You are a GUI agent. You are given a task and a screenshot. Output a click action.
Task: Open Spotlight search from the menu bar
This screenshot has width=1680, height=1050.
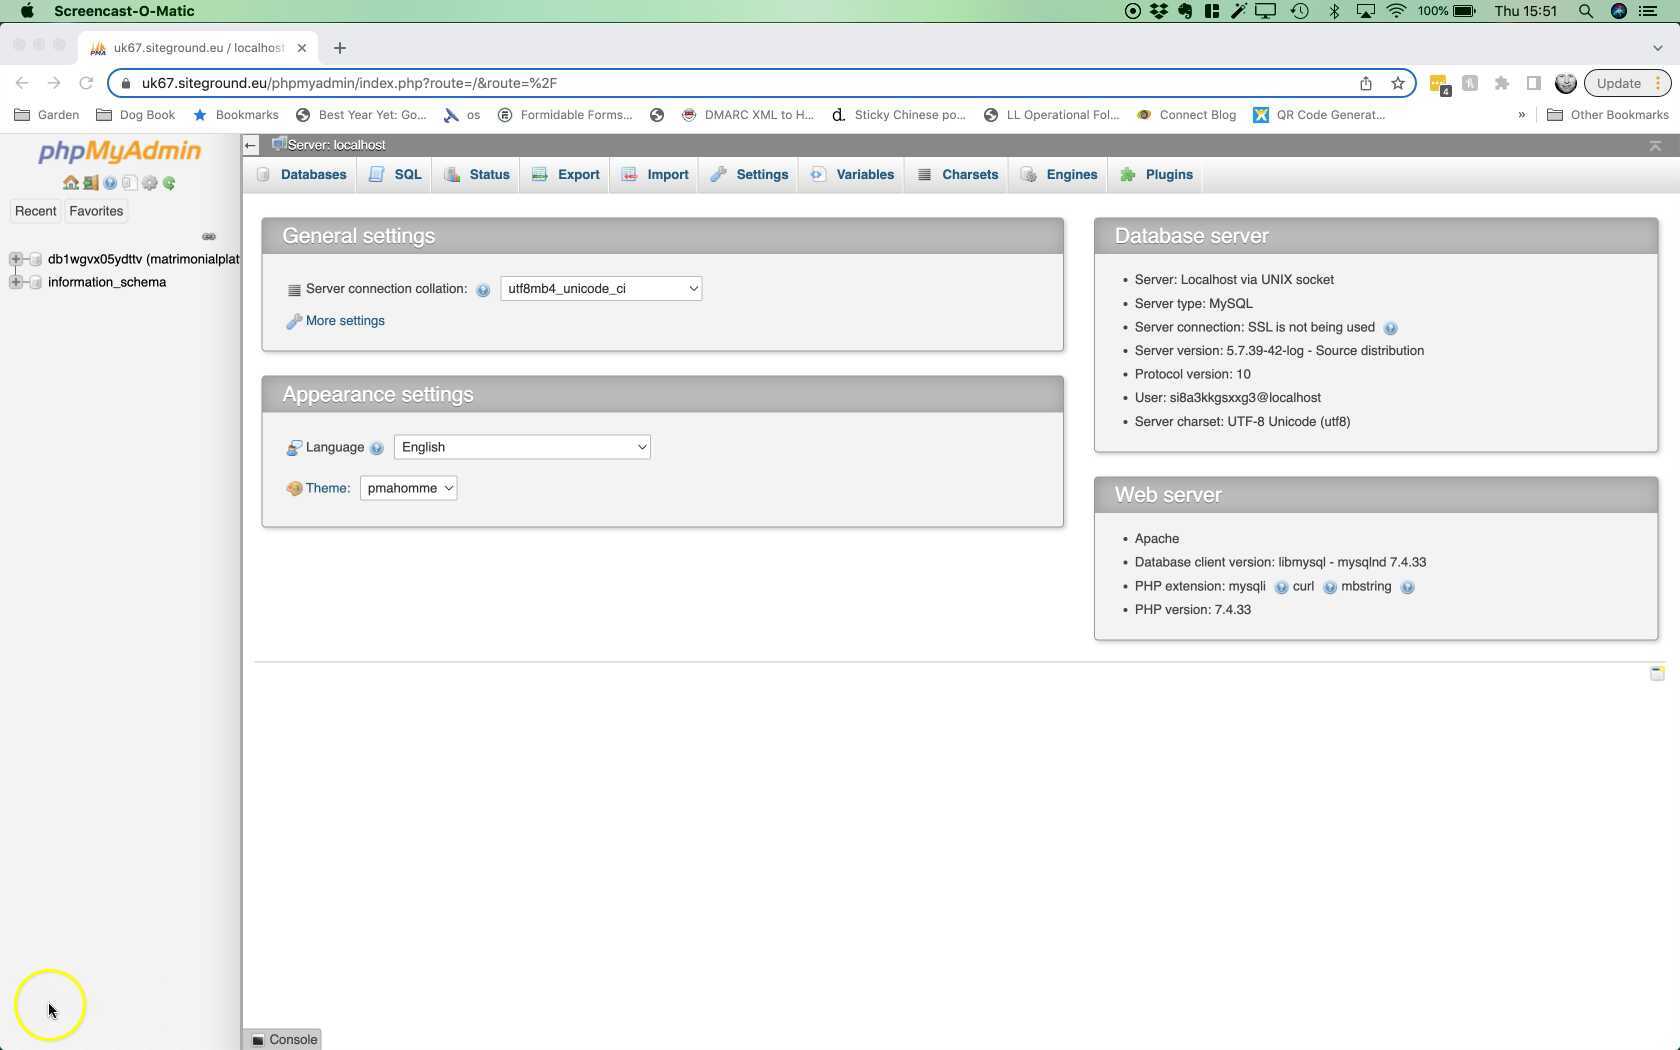[x=1585, y=11]
